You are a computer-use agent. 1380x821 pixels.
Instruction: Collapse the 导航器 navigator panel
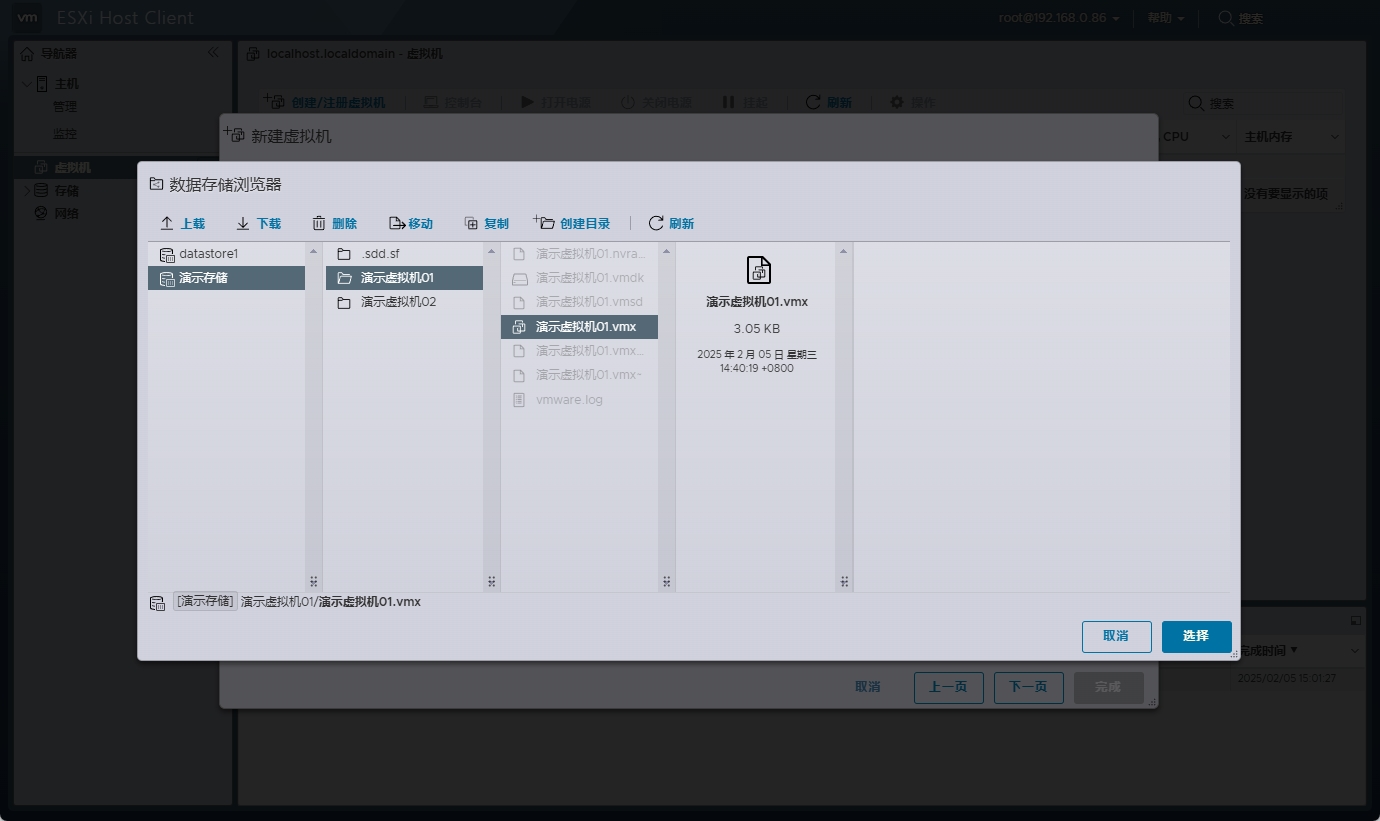coord(213,53)
